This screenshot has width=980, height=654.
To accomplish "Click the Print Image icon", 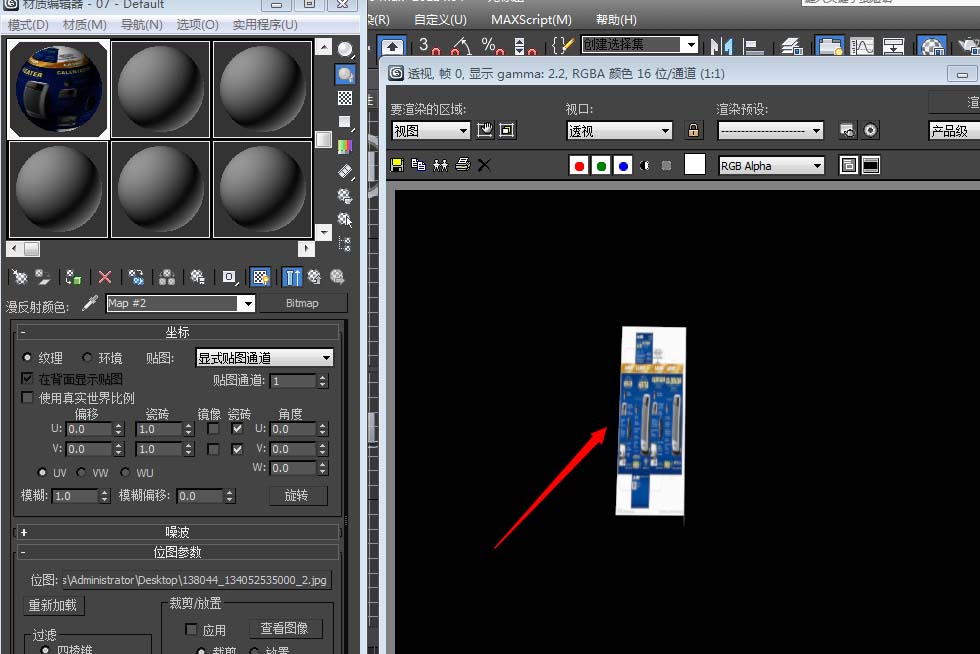I will (462, 165).
